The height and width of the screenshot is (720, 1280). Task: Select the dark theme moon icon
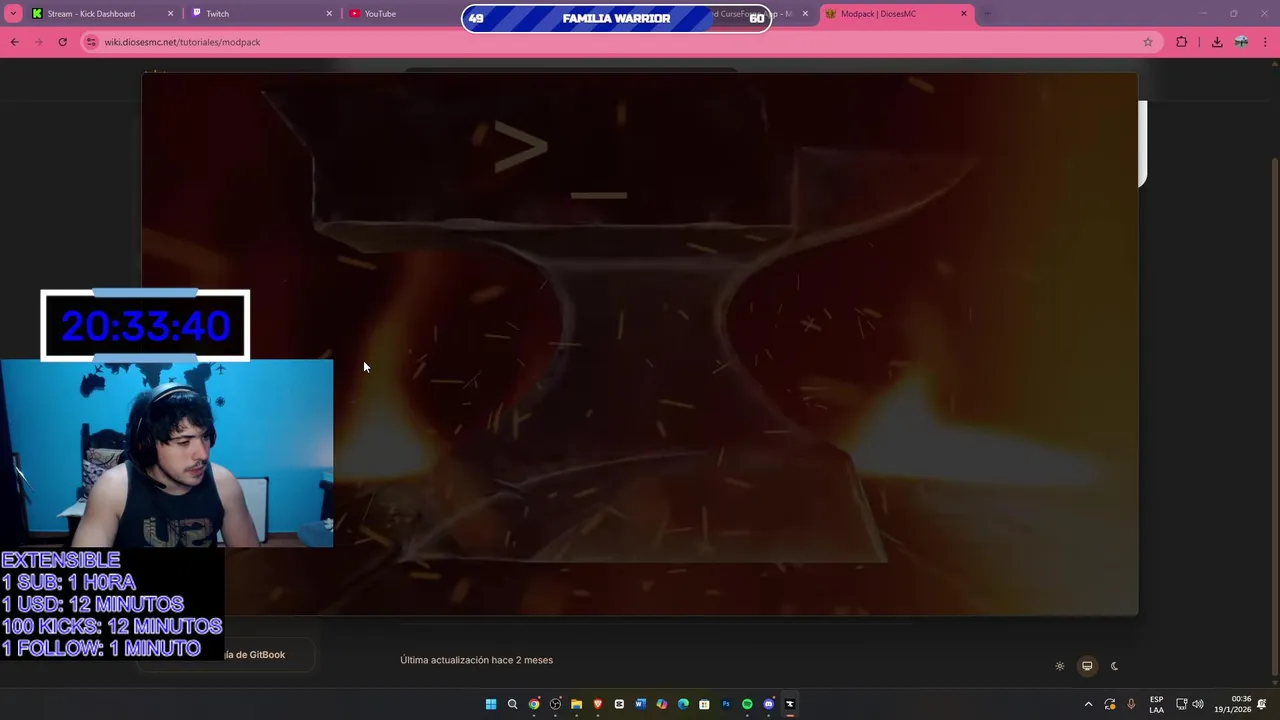[1114, 666]
